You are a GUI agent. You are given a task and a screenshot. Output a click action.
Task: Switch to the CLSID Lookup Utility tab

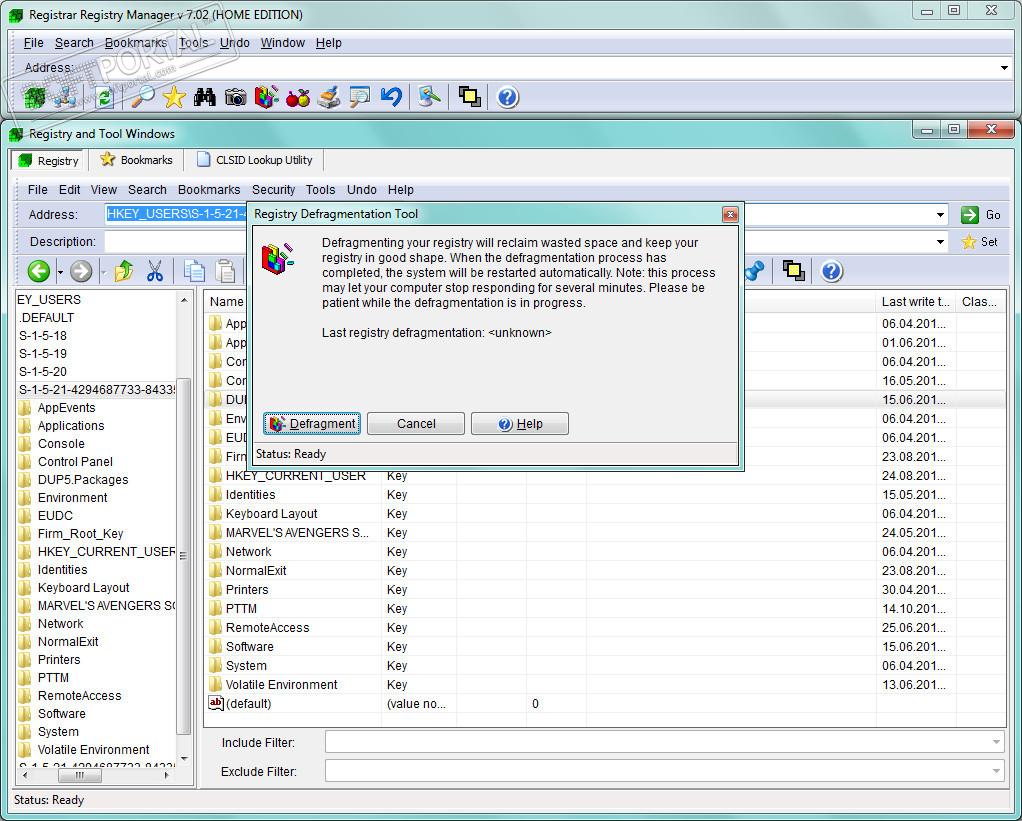tap(255, 160)
